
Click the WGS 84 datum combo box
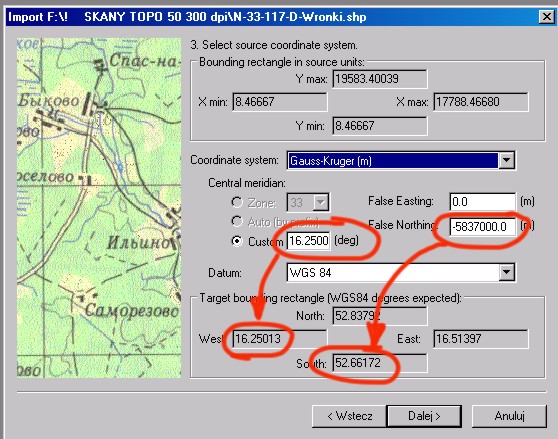pos(401,273)
